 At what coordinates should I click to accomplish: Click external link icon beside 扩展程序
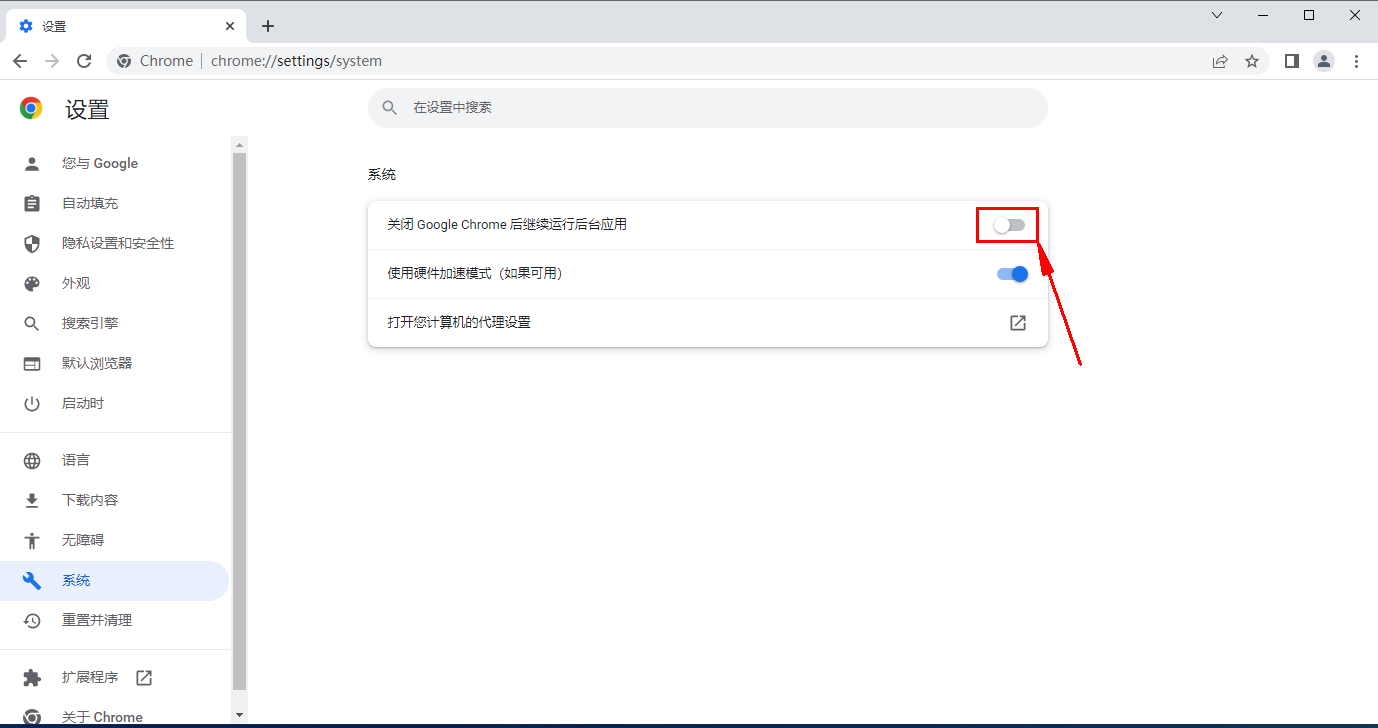(x=144, y=677)
